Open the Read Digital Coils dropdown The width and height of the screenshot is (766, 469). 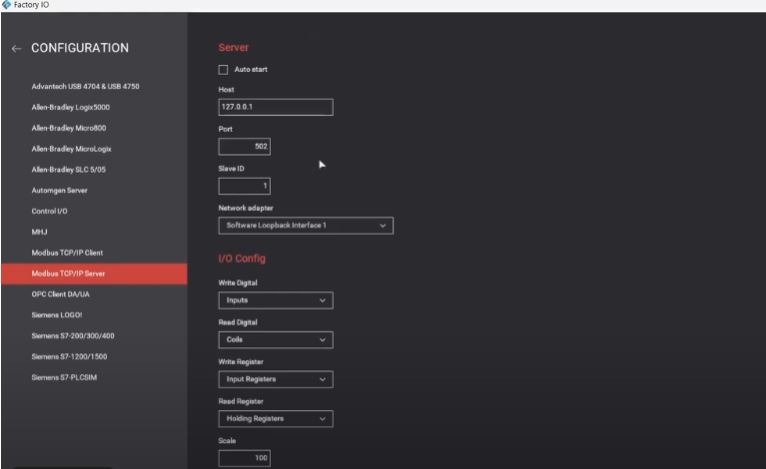coord(275,340)
